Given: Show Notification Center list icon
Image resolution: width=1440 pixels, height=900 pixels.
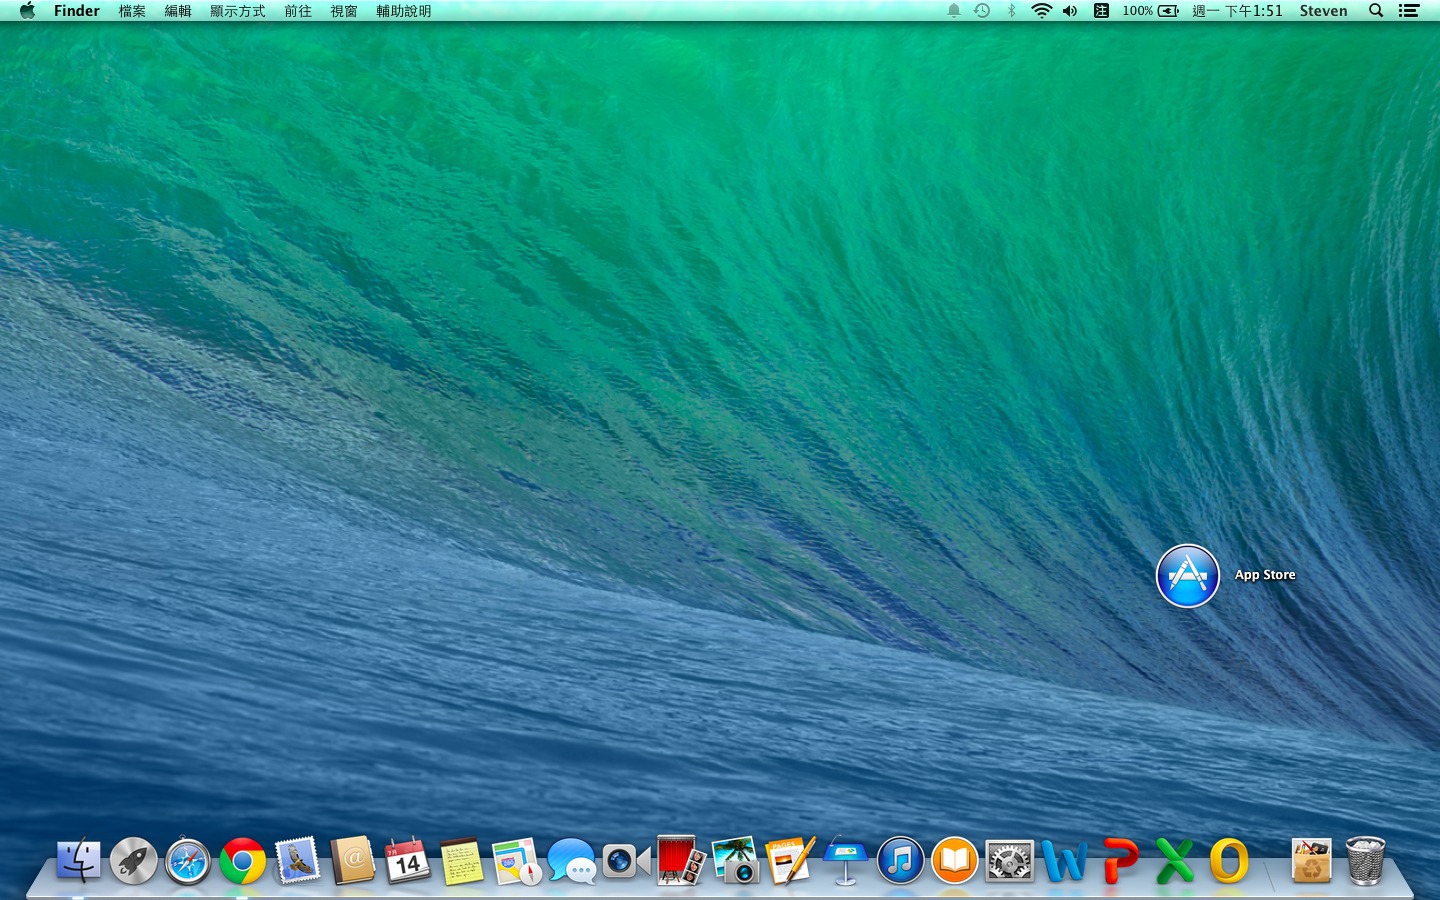Looking at the screenshot, I should coord(1409,11).
